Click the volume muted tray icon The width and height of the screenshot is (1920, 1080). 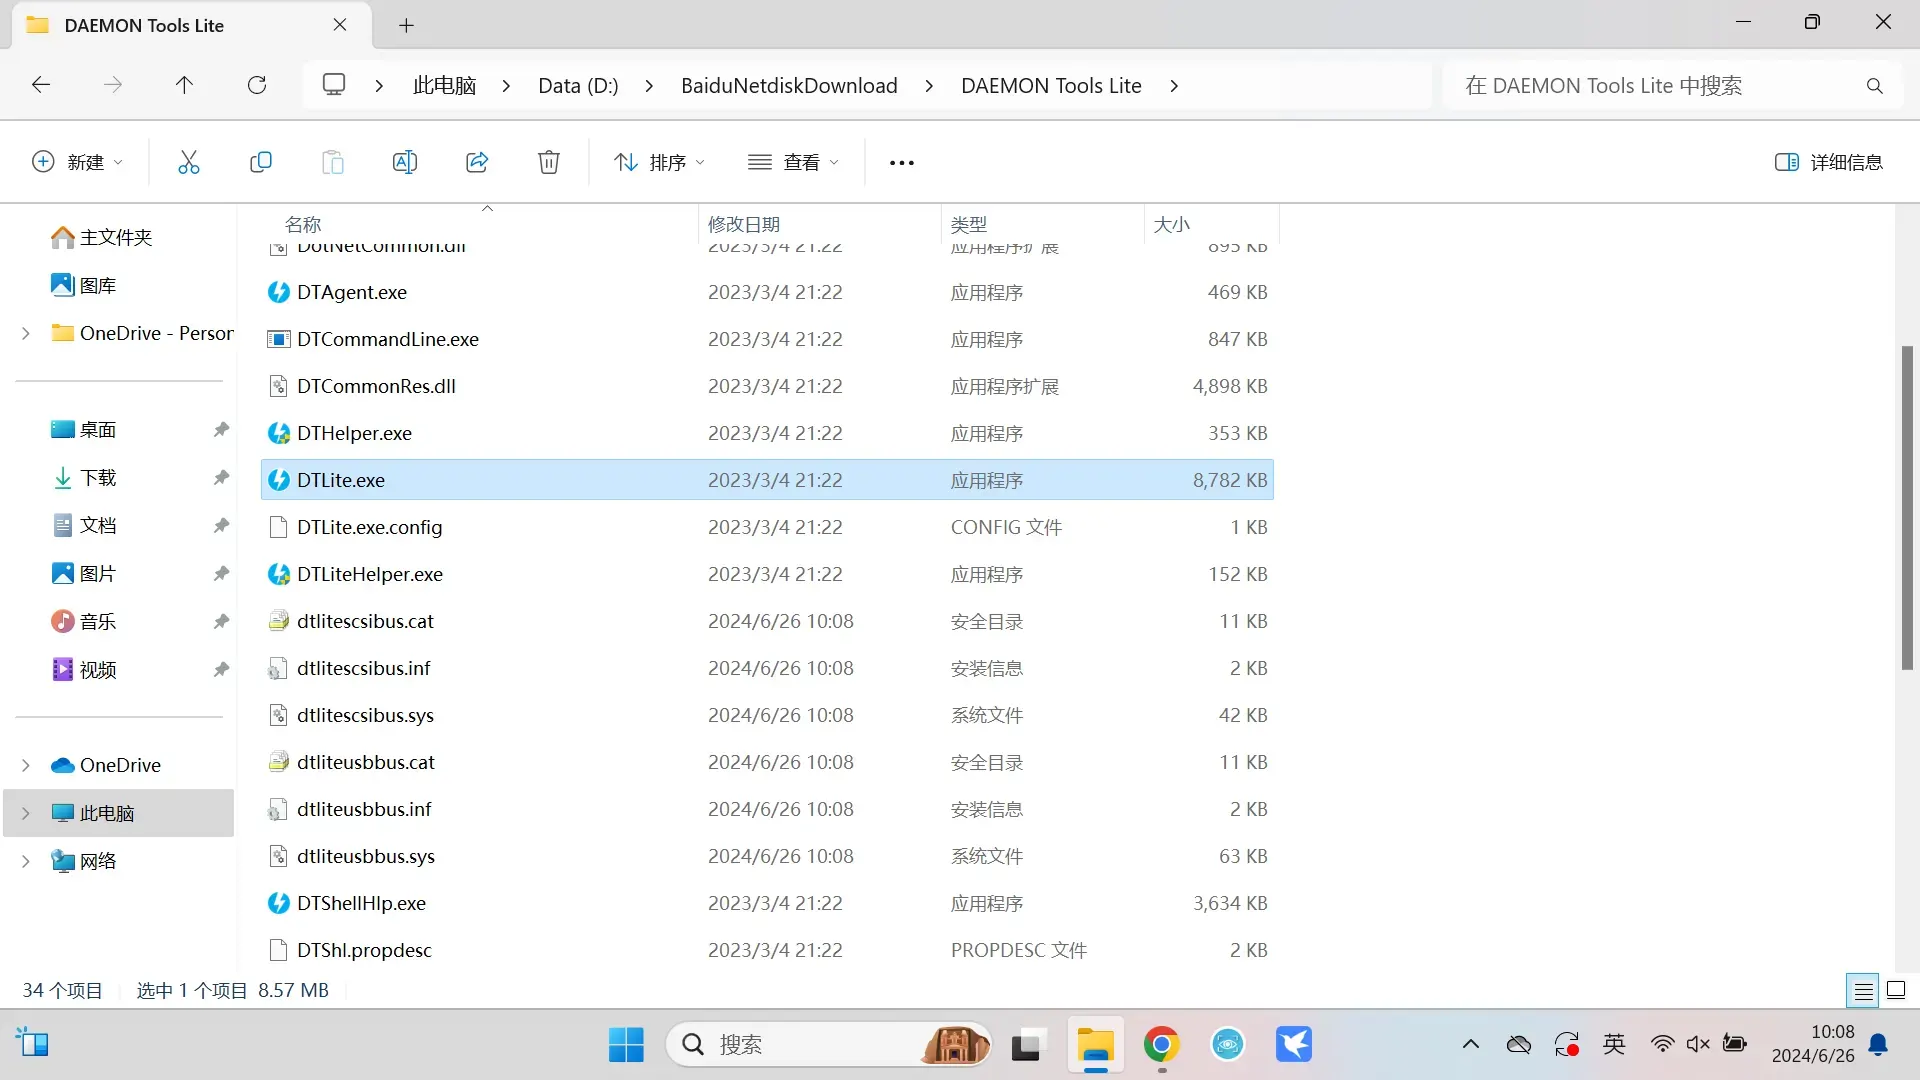(1698, 1045)
